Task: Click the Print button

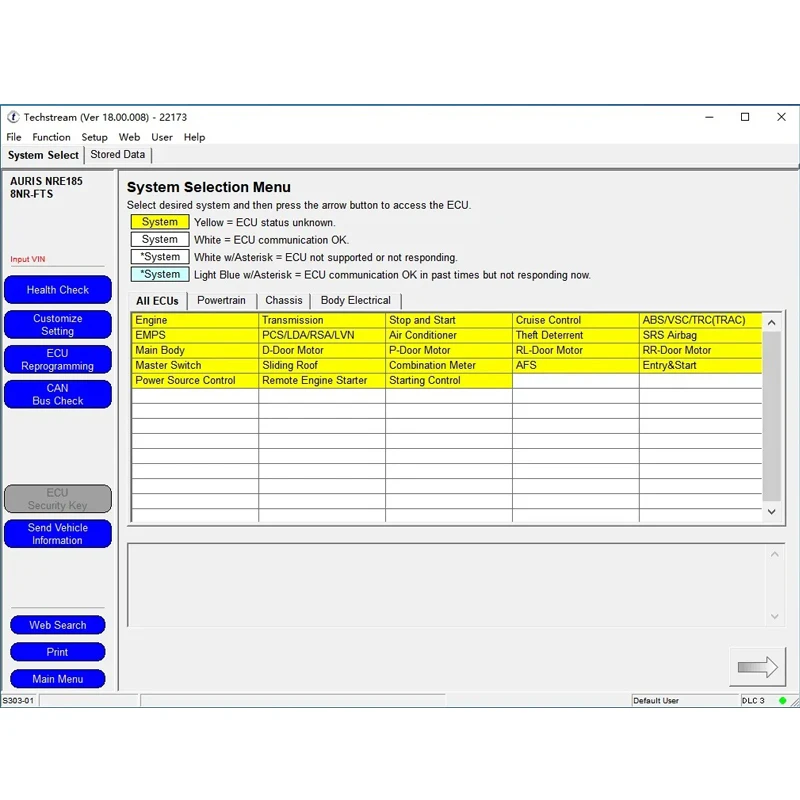Action: pyautogui.click(x=58, y=652)
